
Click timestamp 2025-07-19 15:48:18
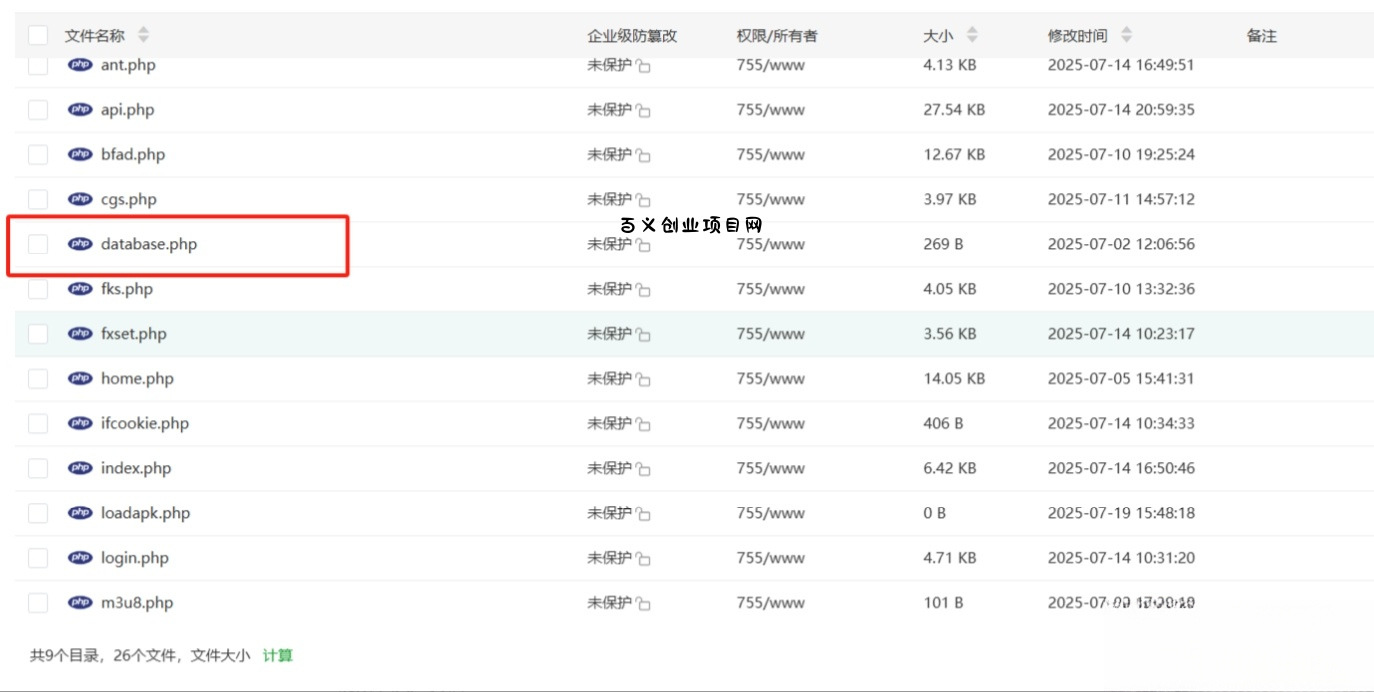pyautogui.click(x=1121, y=513)
